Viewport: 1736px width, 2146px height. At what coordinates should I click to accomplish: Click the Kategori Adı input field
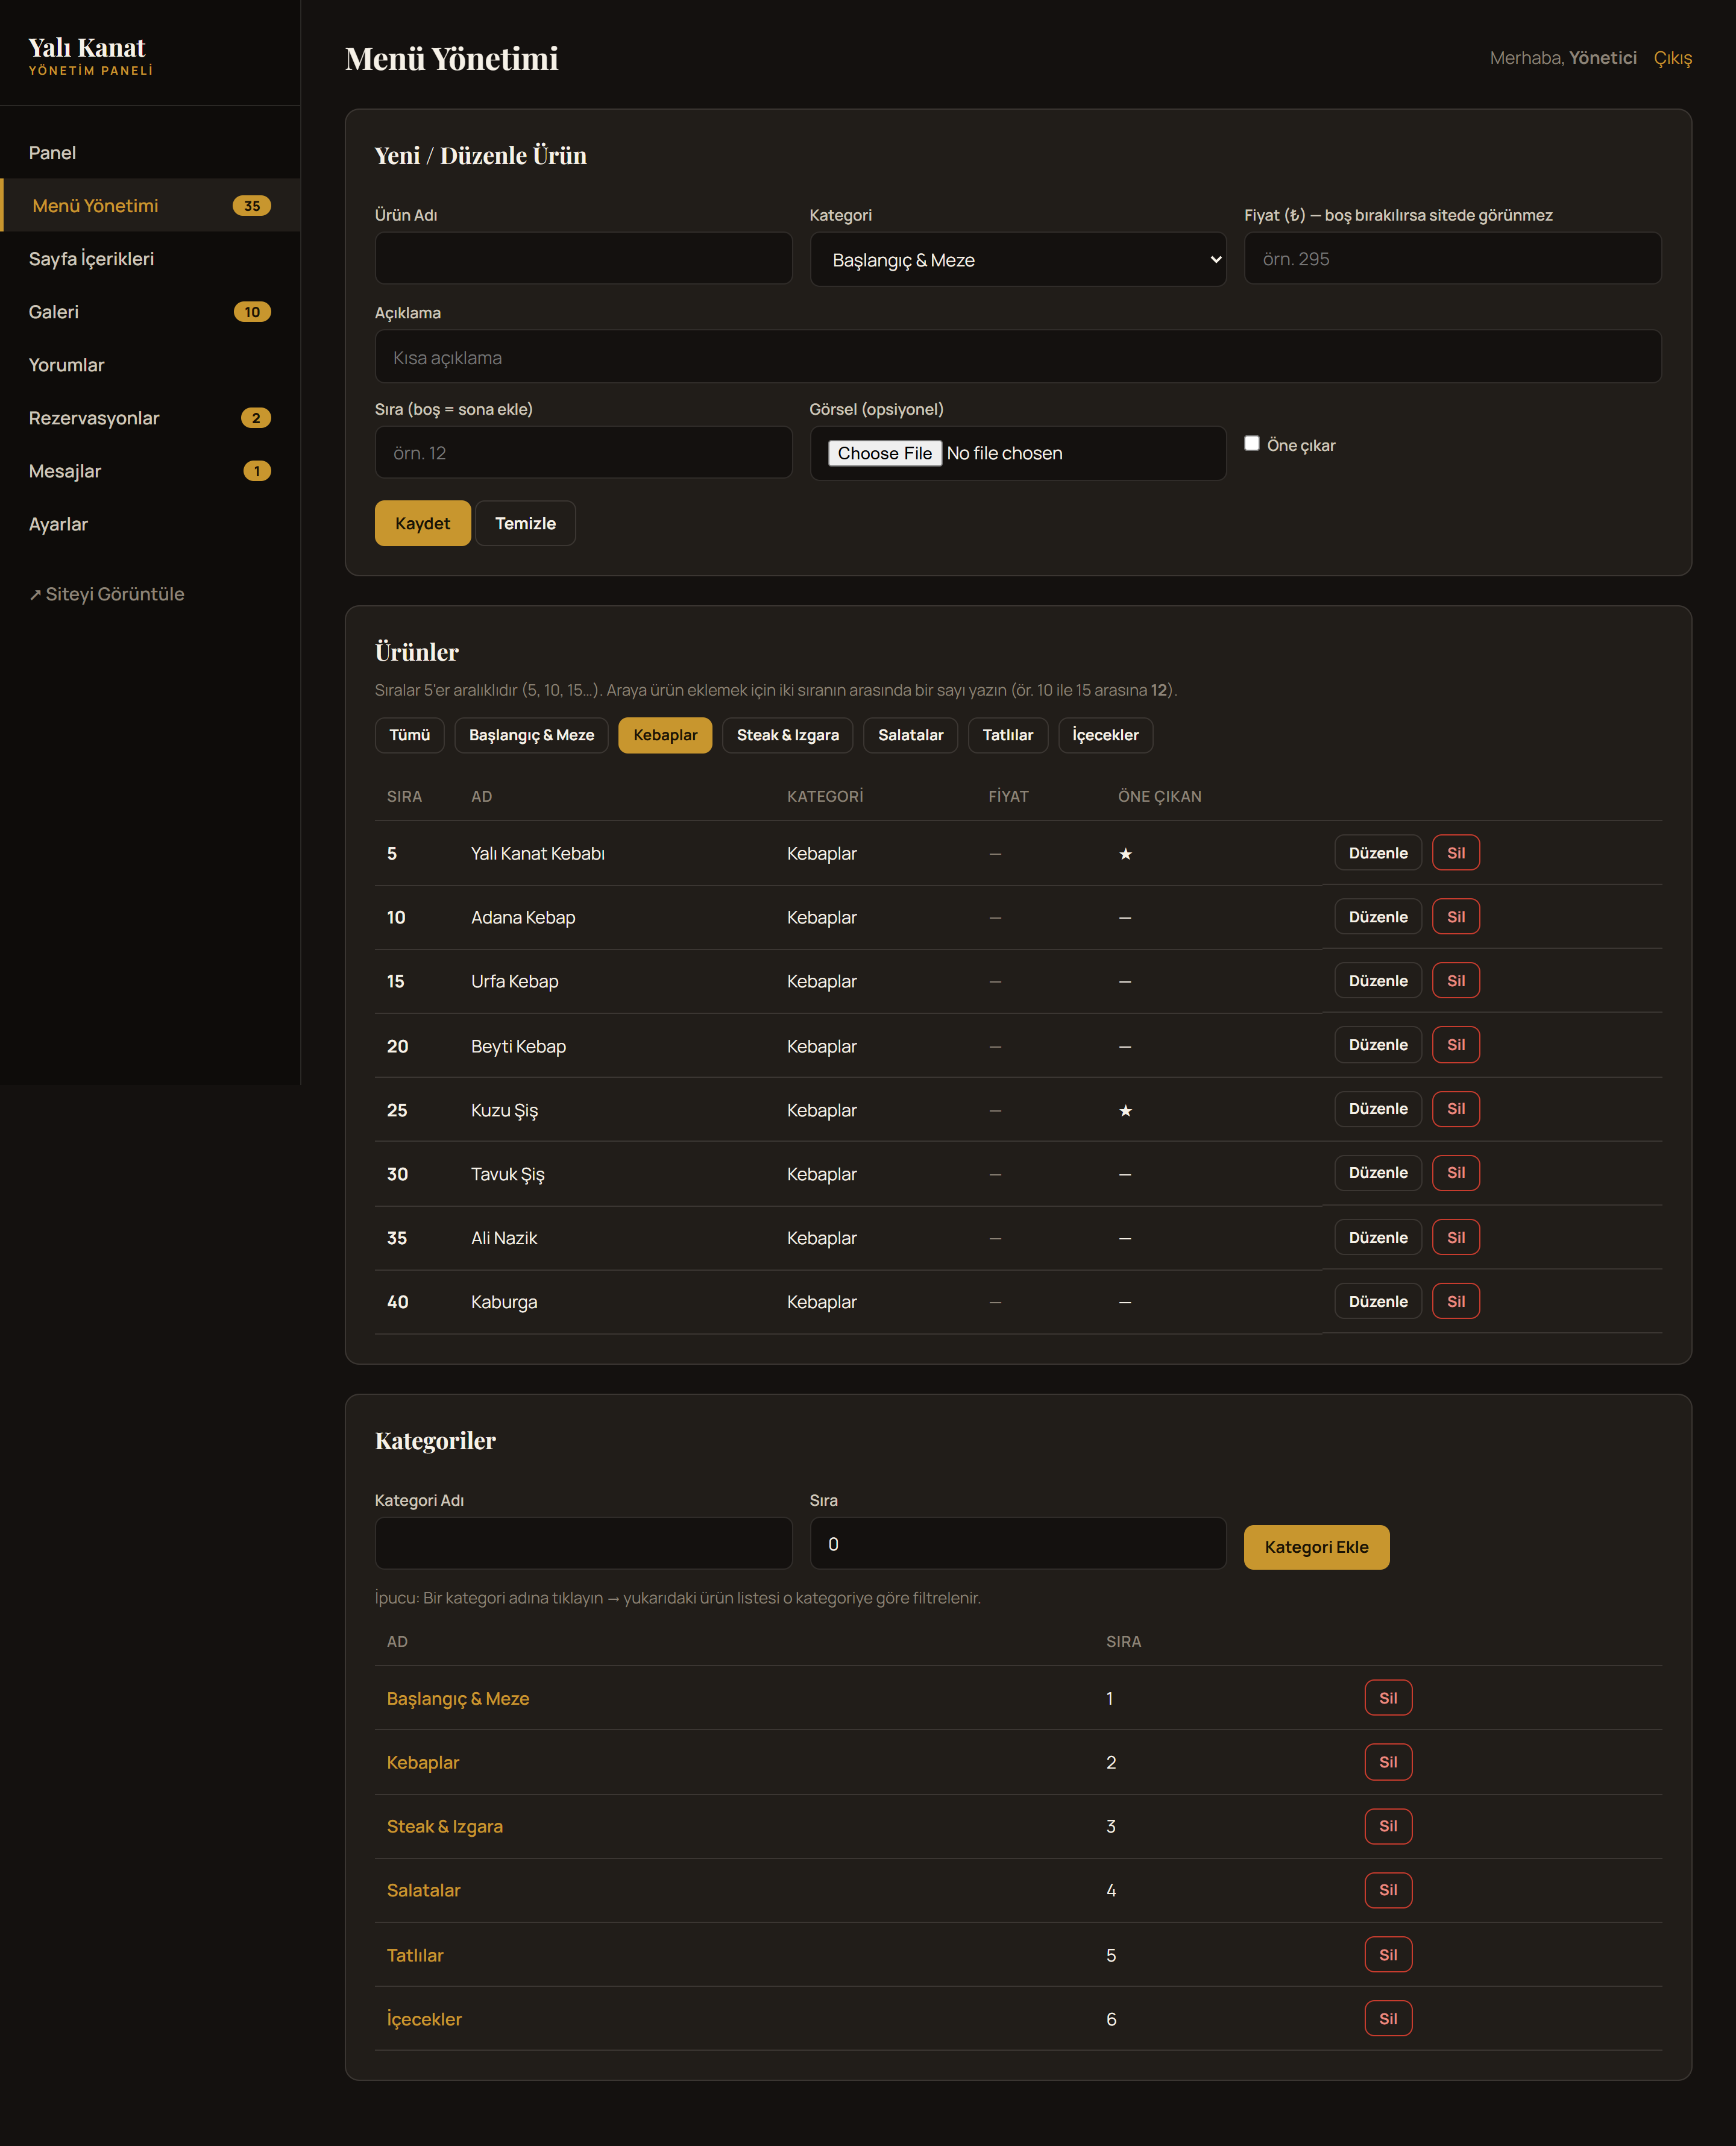coord(583,1543)
